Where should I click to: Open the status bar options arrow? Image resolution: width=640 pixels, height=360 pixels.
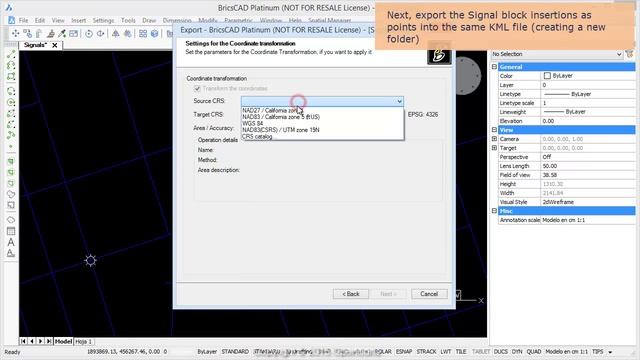point(610,352)
